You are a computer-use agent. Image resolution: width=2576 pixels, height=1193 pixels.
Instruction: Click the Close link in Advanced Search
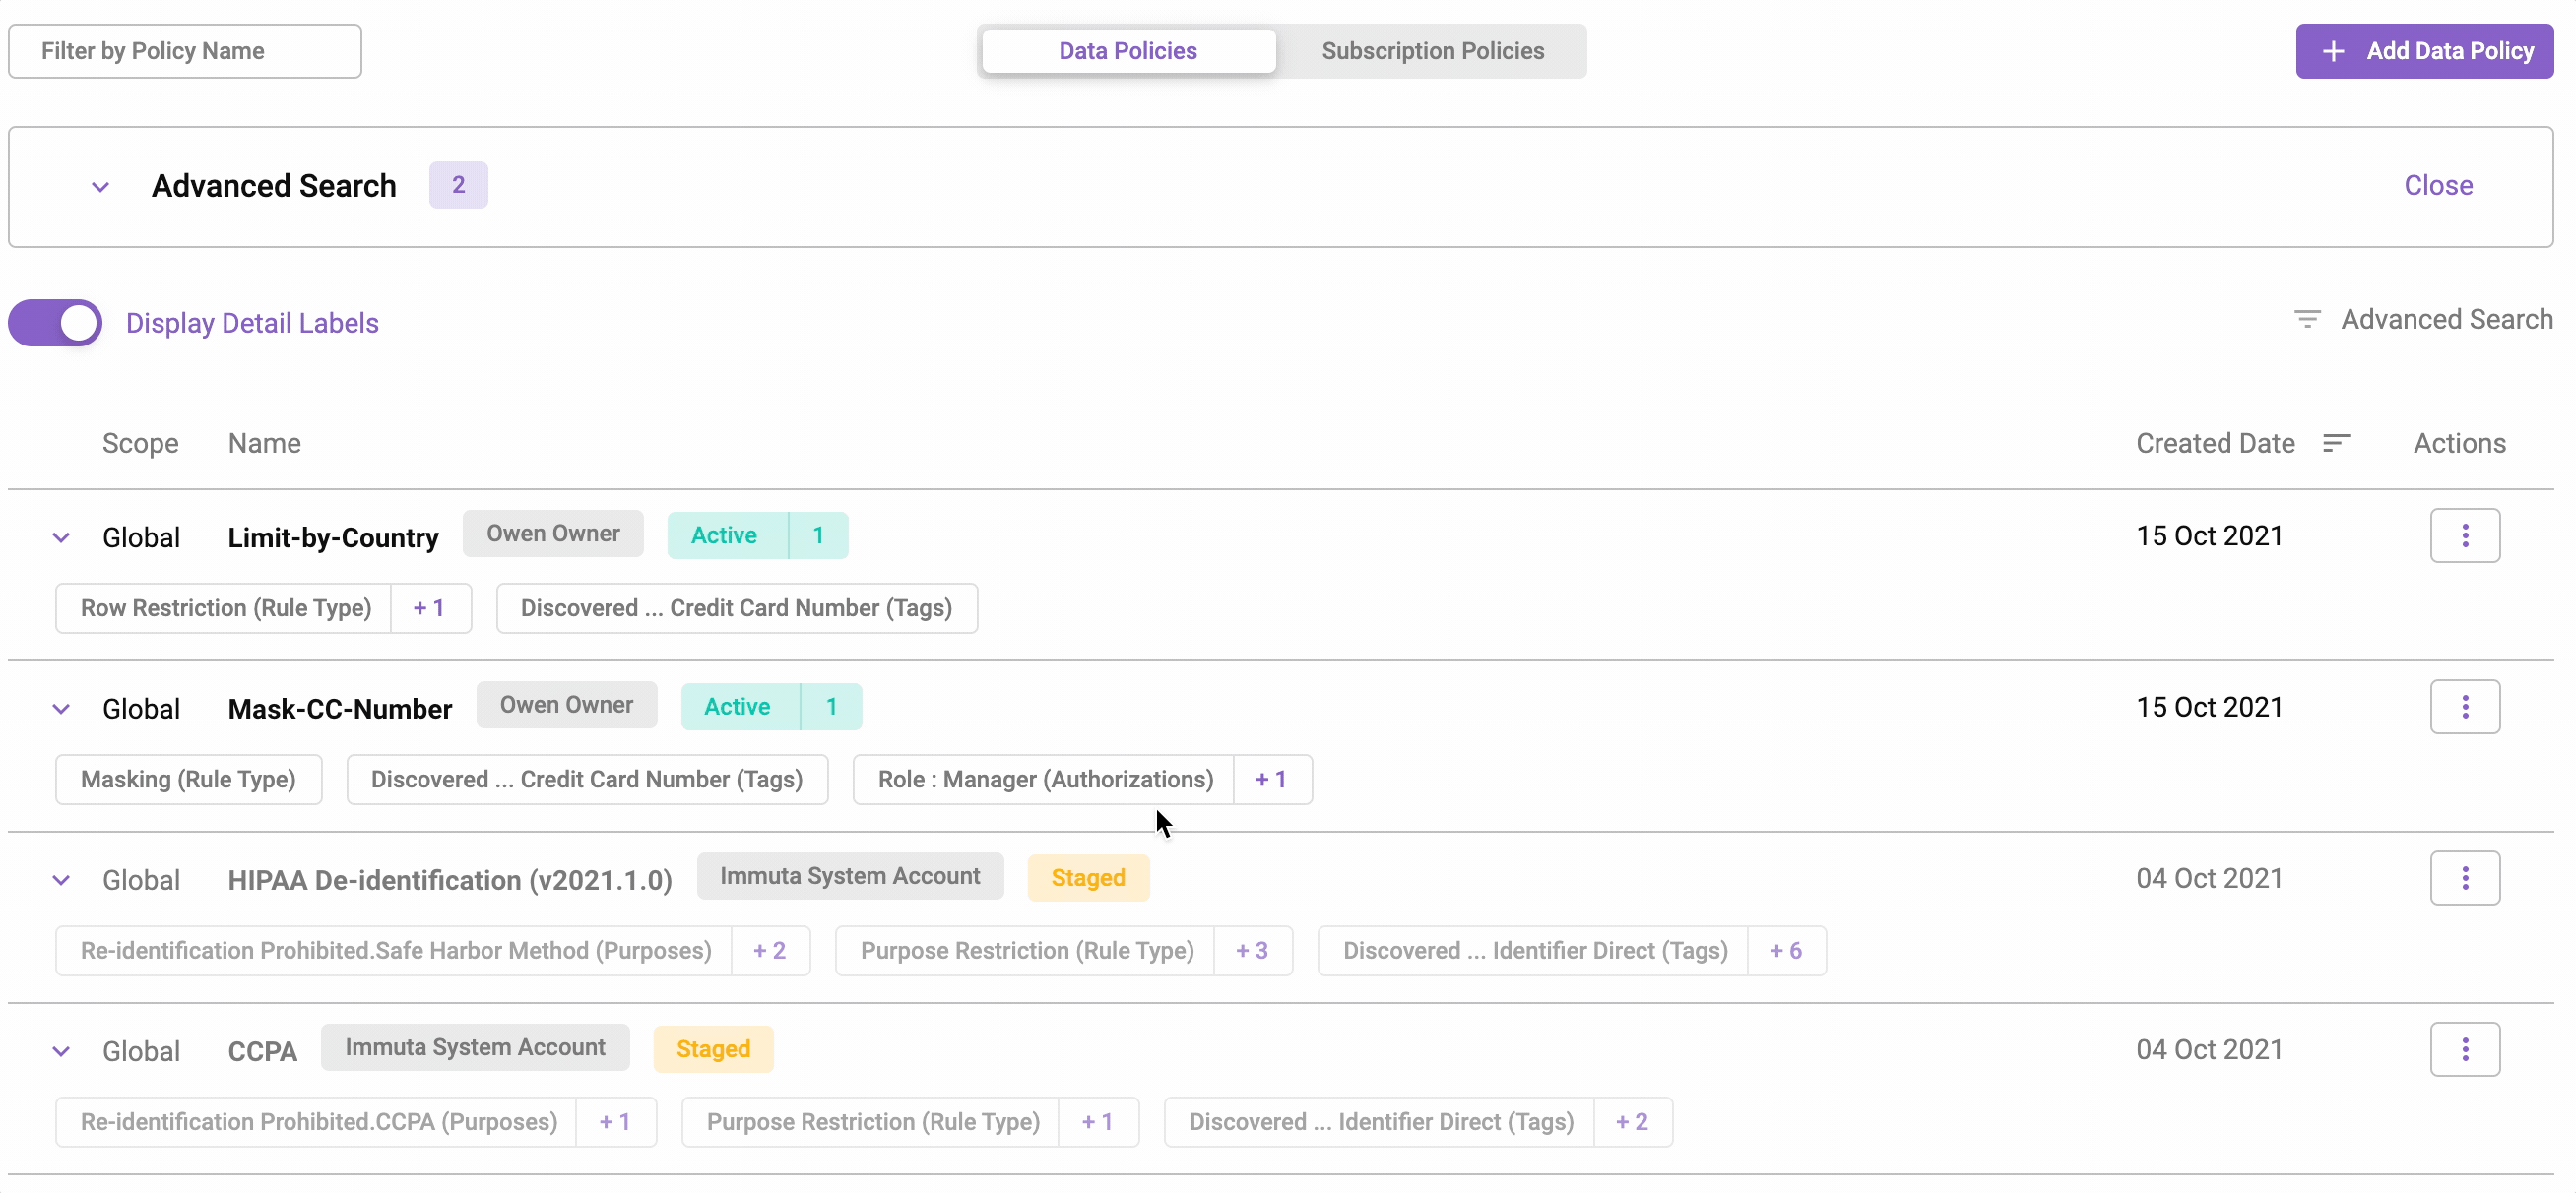(x=2437, y=186)
